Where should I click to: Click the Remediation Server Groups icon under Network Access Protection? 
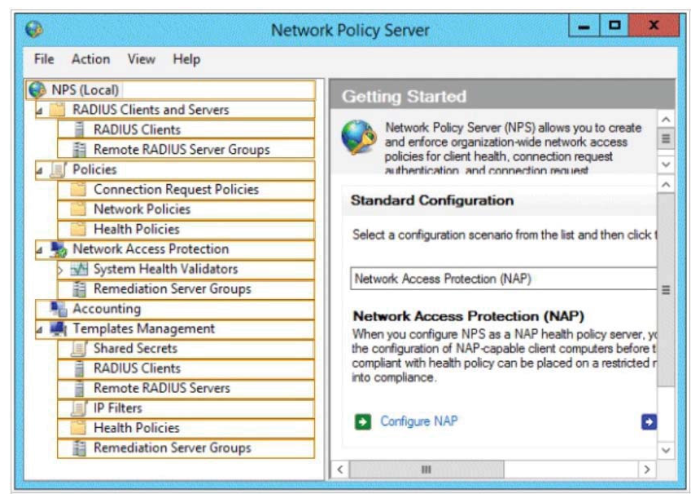[79, 289]
